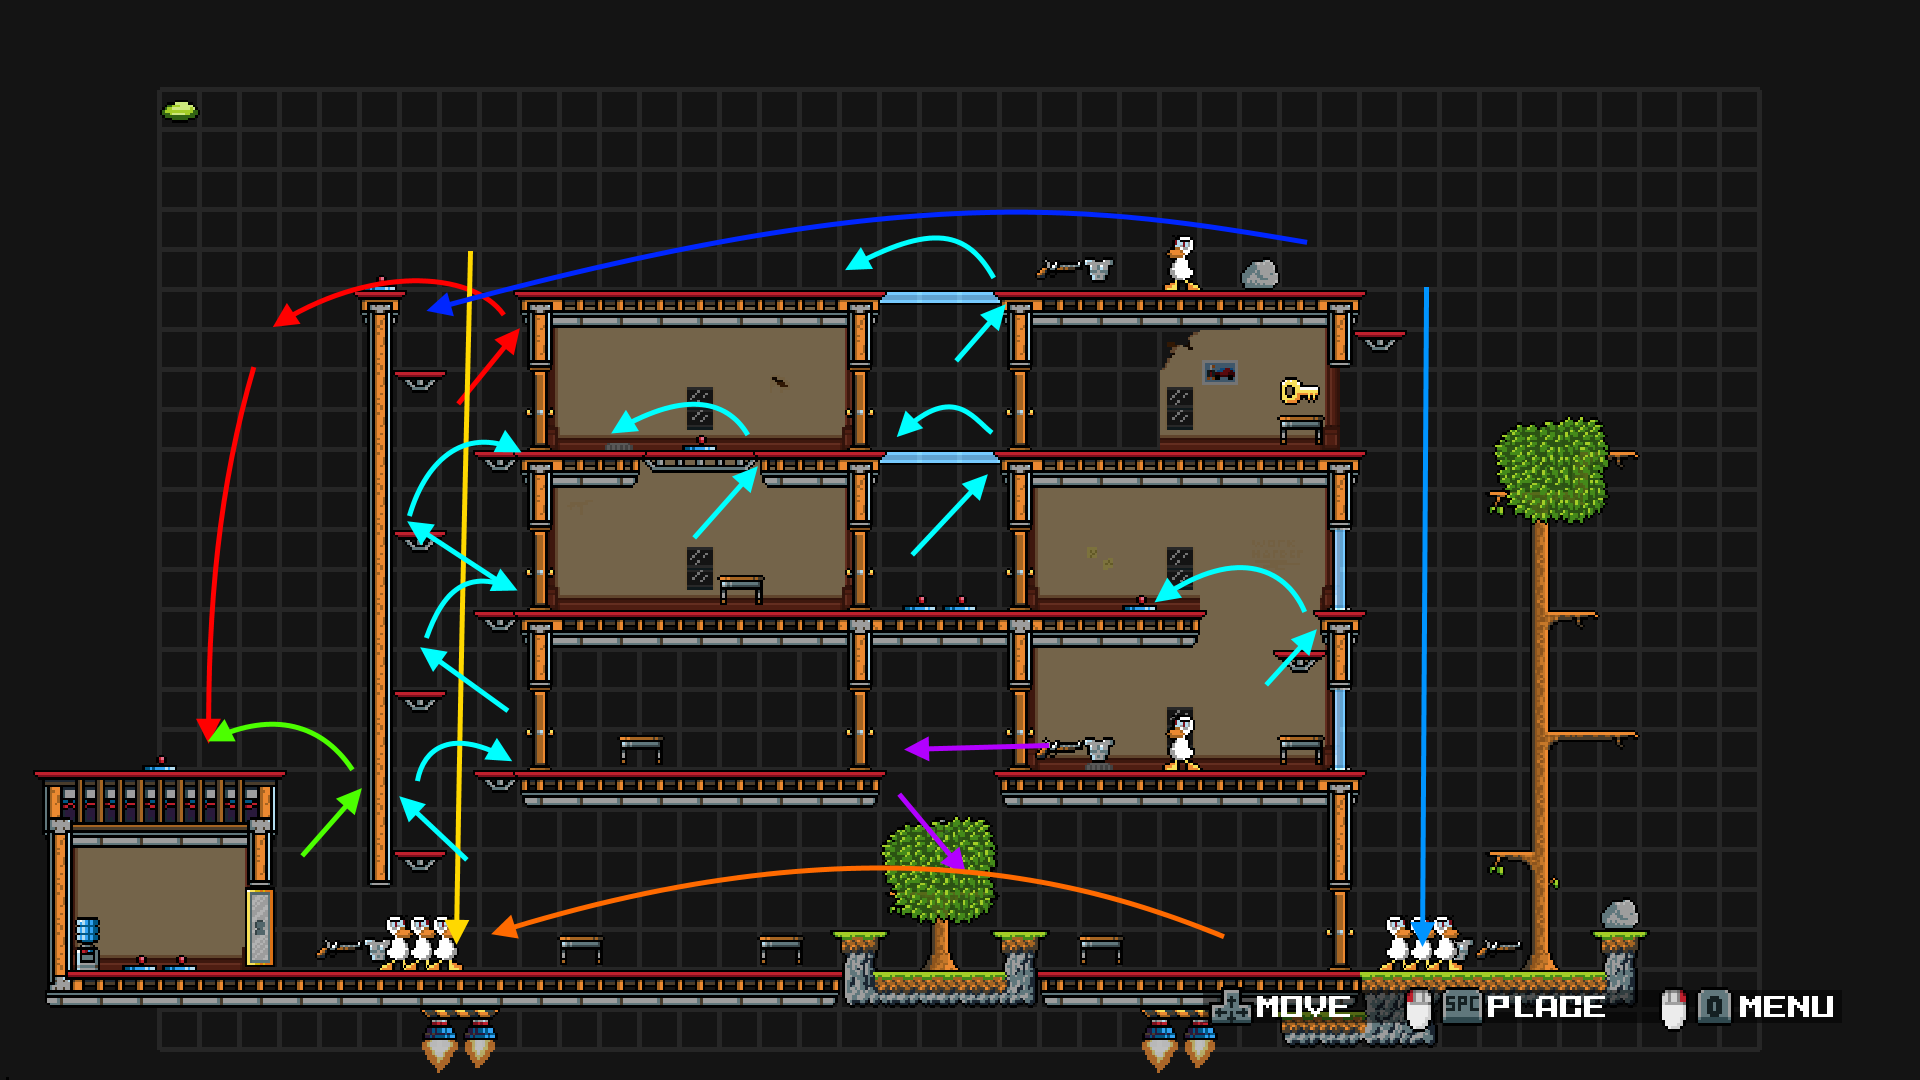Screen dimensions: 1920x1080
Task: Select the door of the bottom-left building
Action: [x=260, y=927]
